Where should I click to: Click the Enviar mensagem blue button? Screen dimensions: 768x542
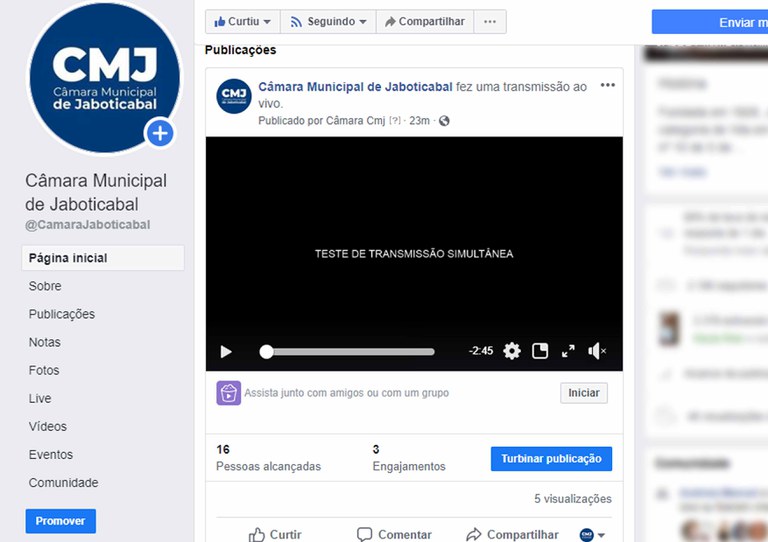[x=710, y=23]
